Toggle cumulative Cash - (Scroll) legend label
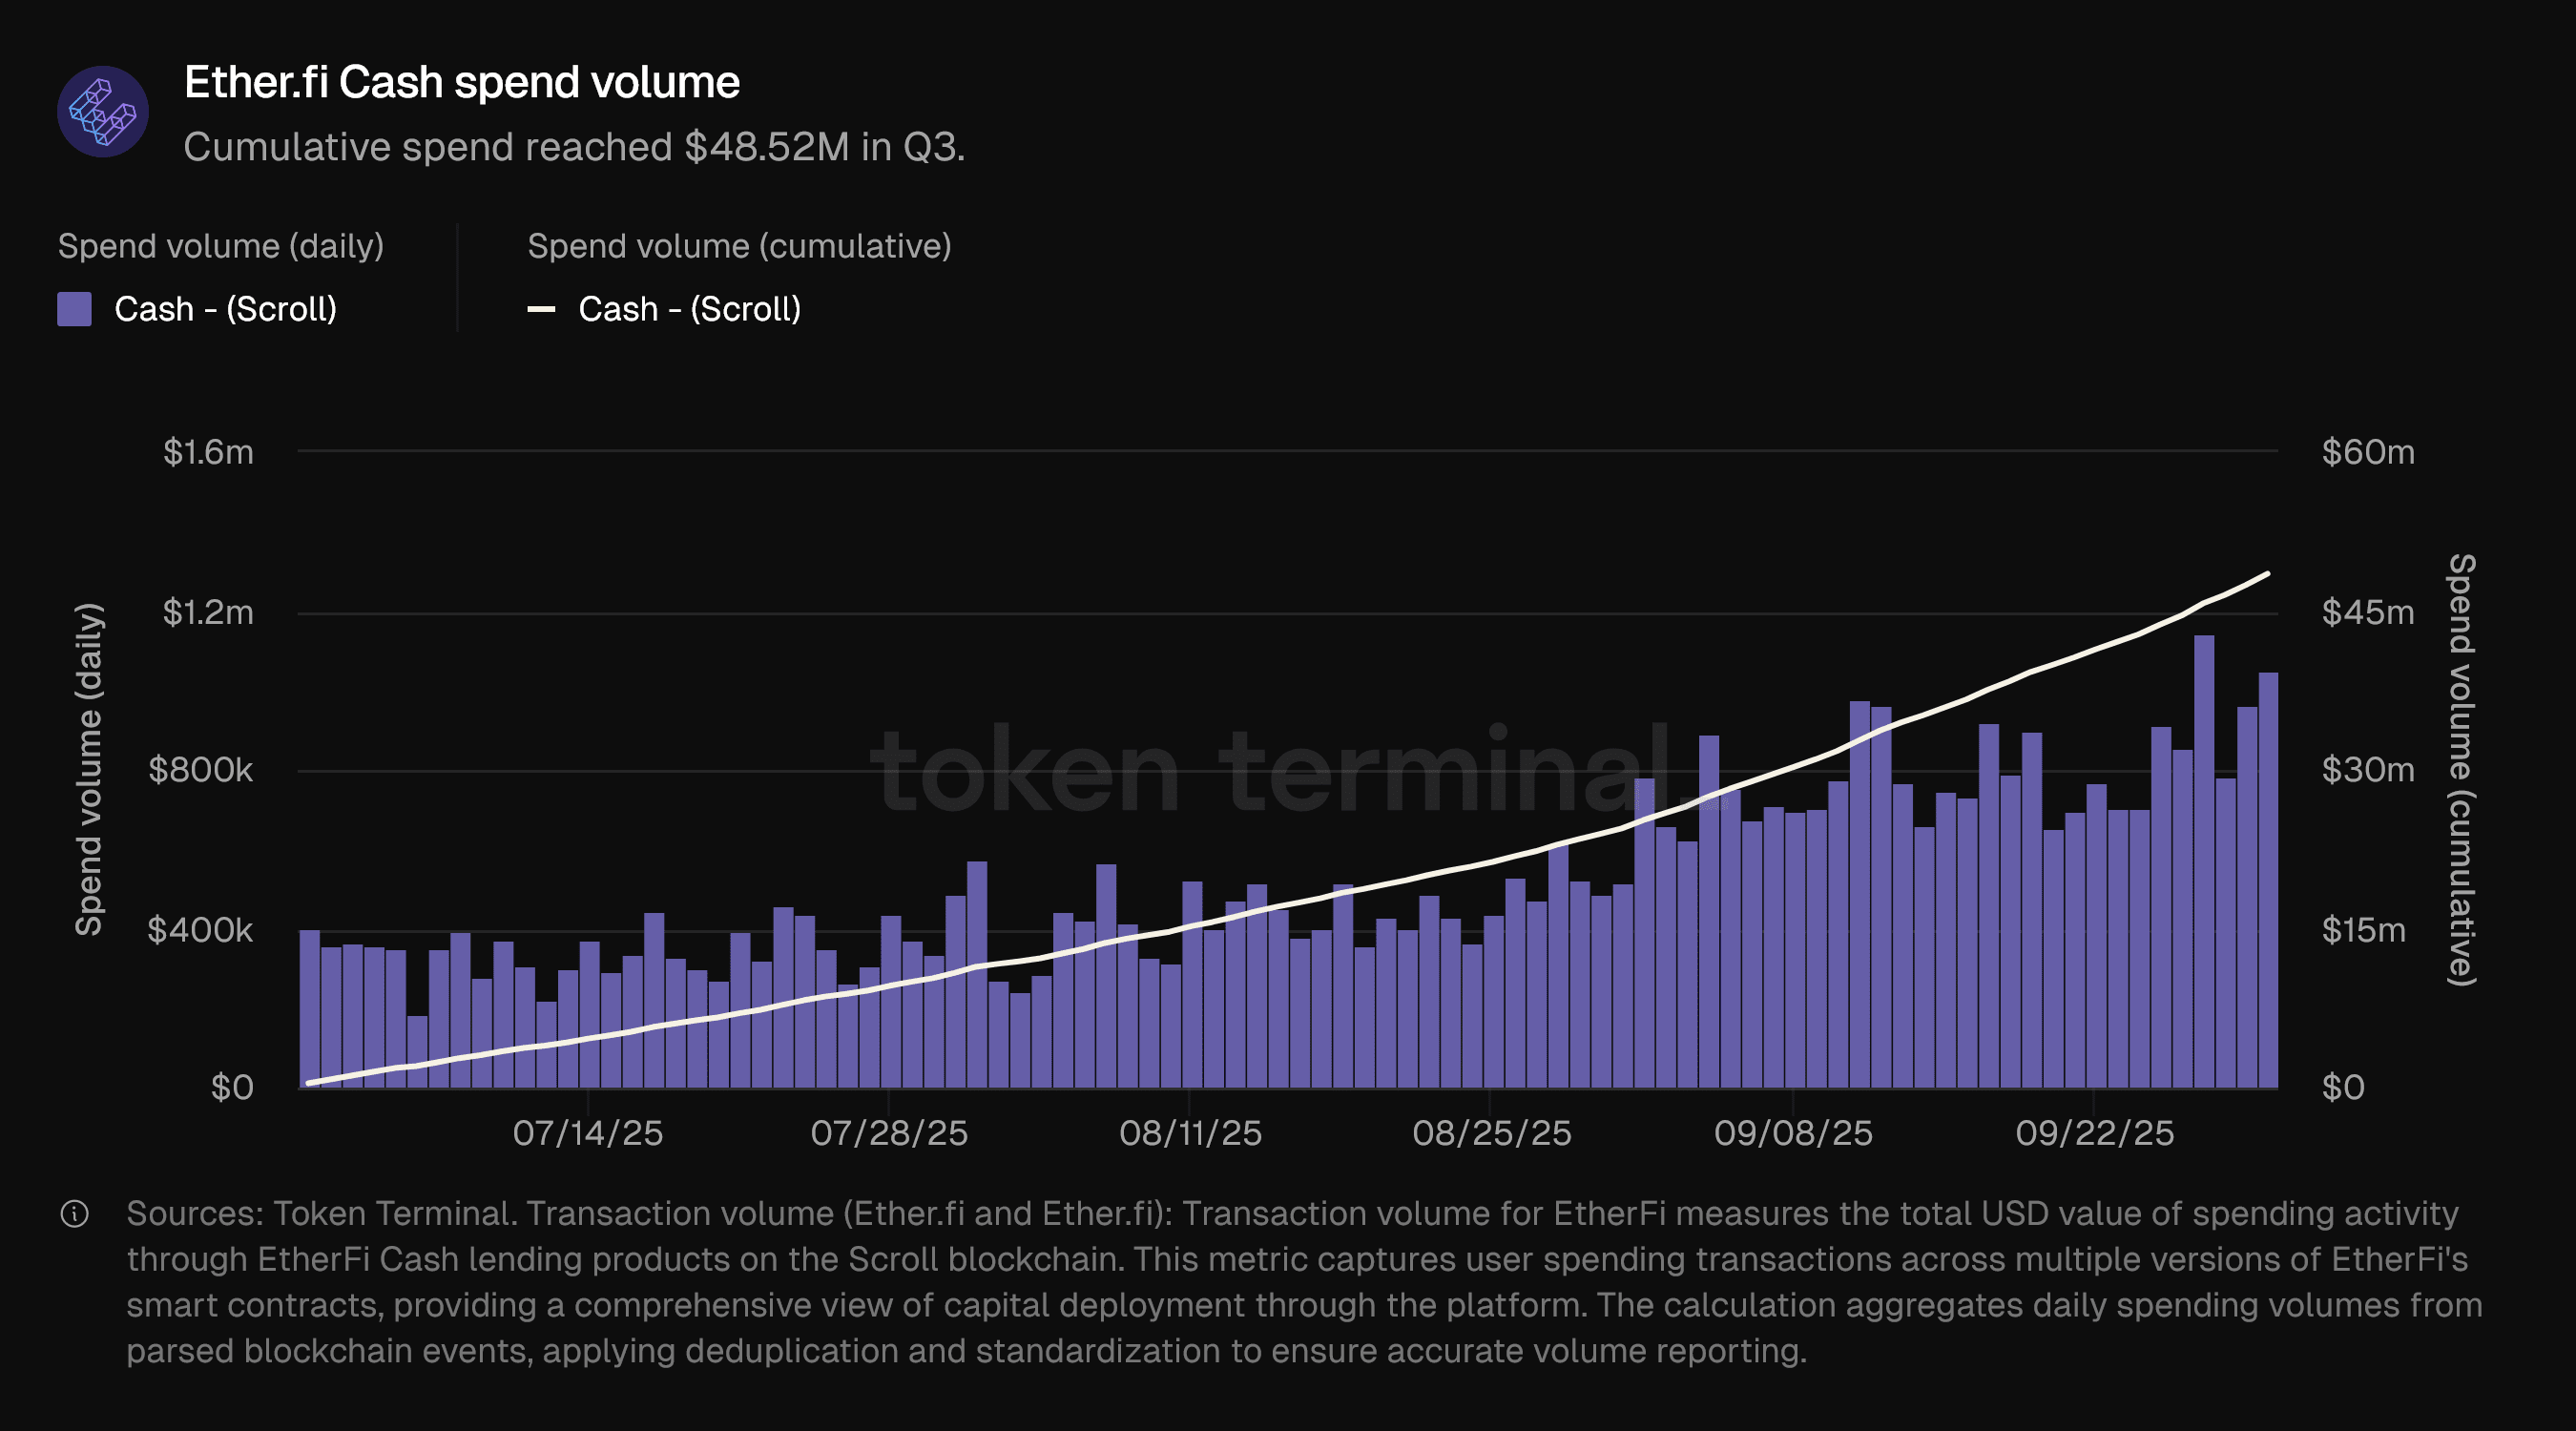This screenshot has width=2576, height=1431. pyautogui.click(x=689, y=309)
